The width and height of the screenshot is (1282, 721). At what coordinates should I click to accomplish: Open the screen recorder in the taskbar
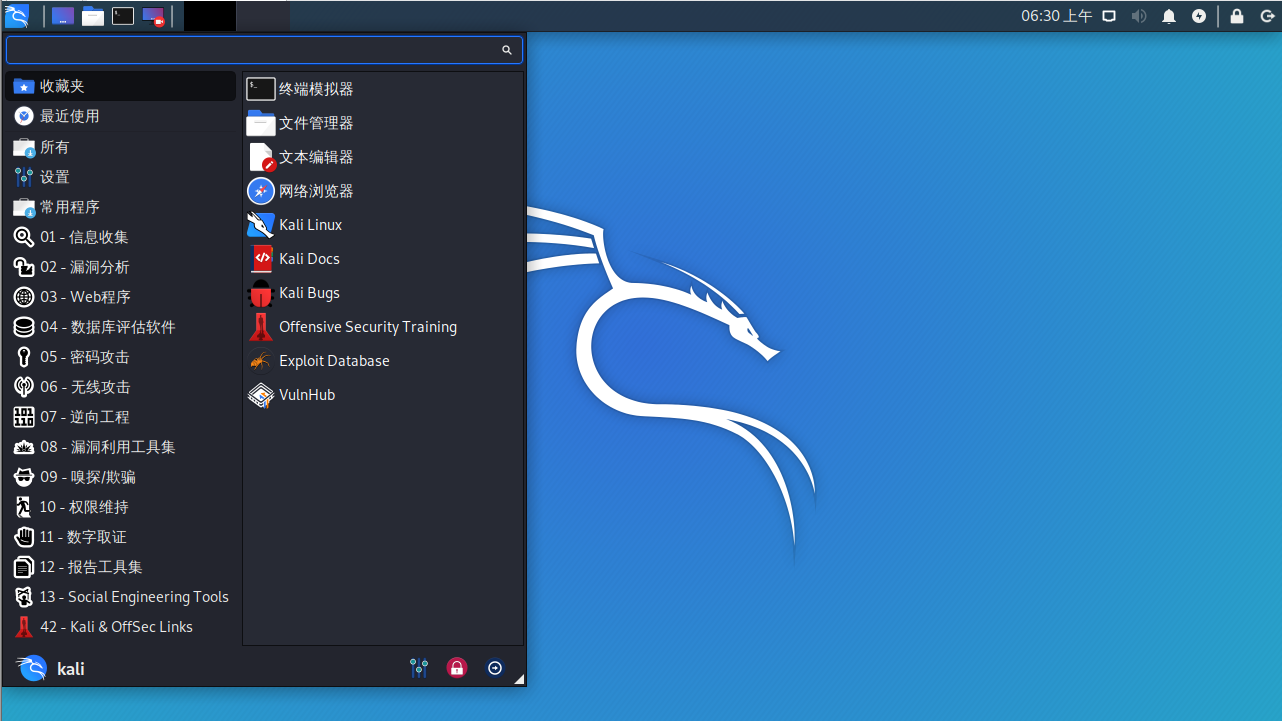(x=1109, y=16)
